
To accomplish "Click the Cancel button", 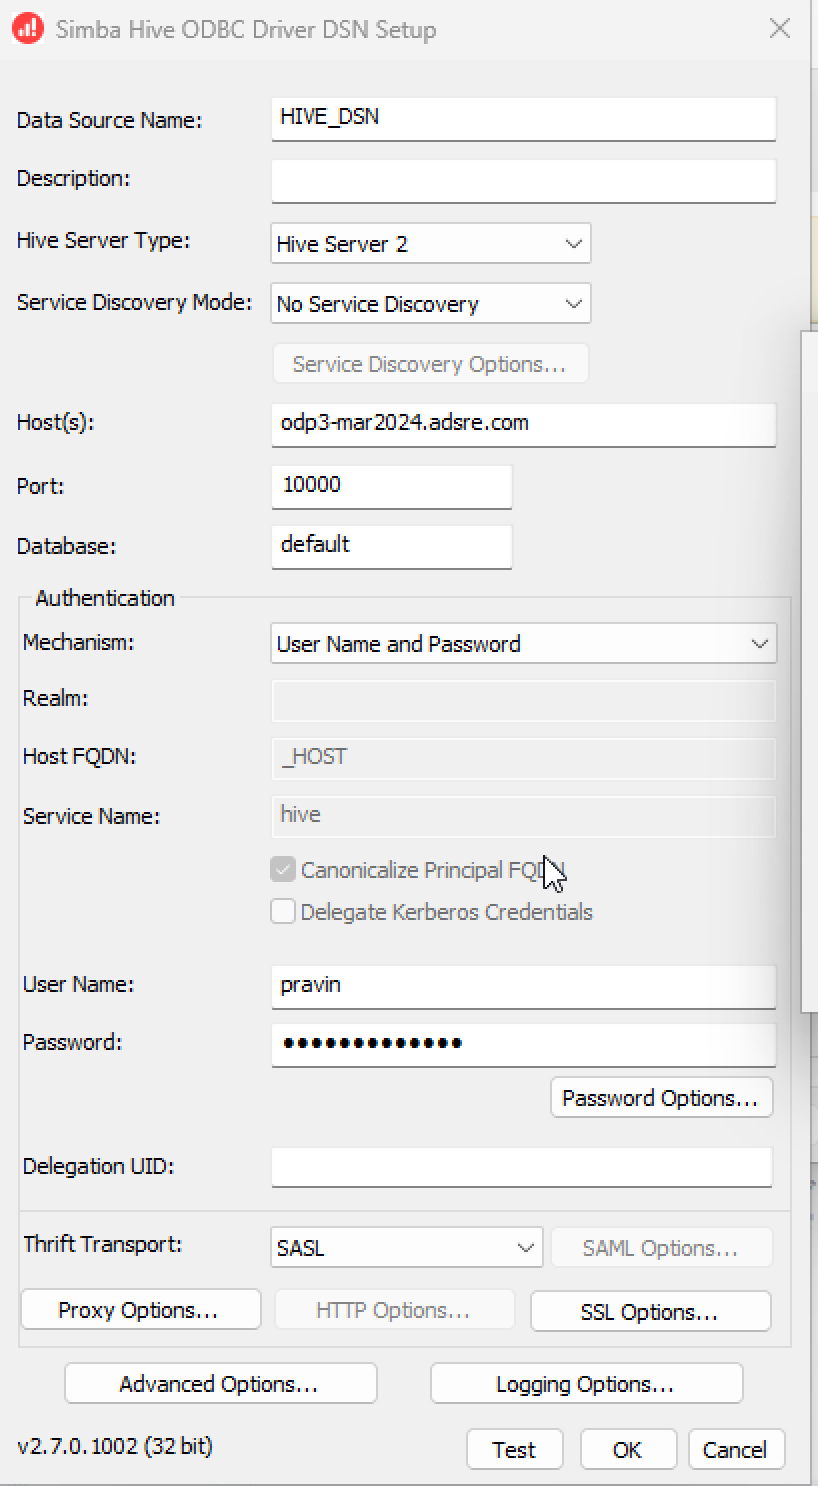I will [x=735, y=1450].
